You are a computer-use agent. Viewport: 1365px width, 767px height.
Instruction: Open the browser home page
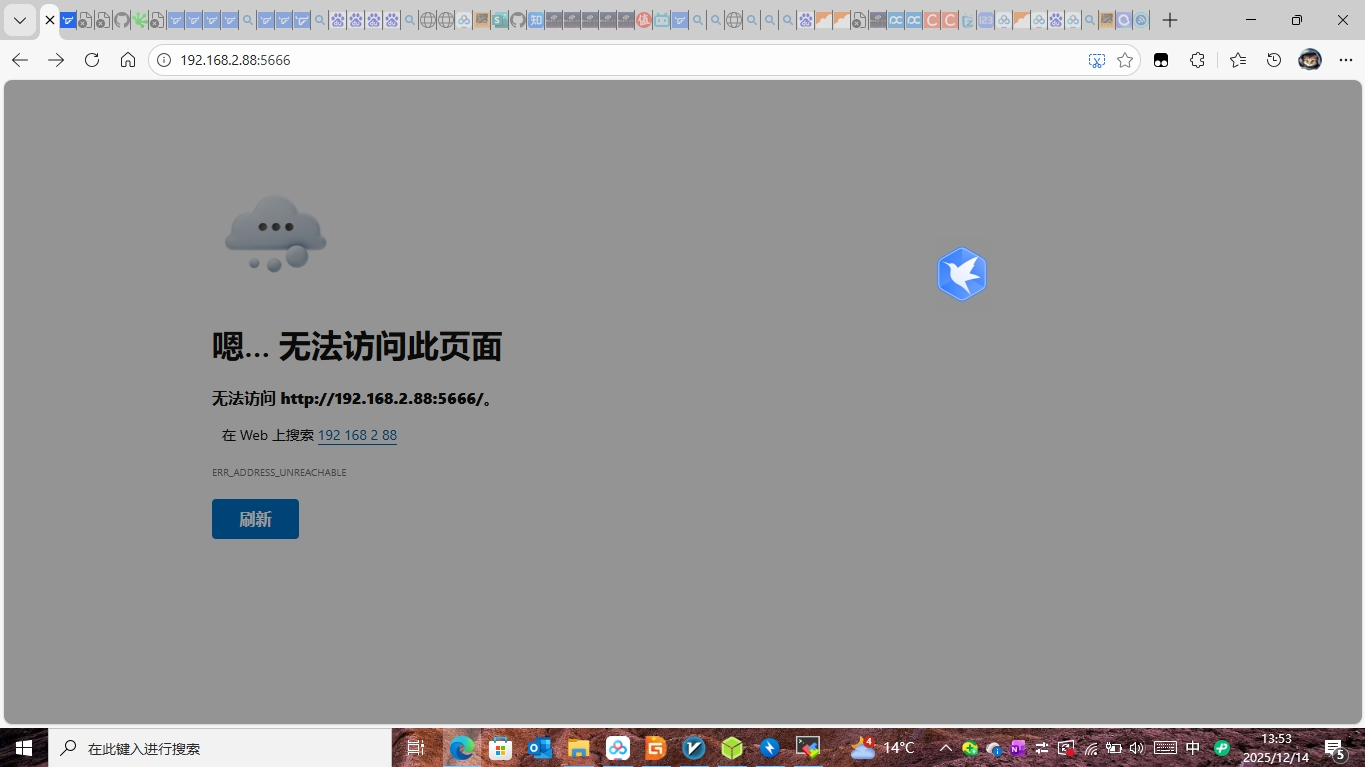[128, 60]
